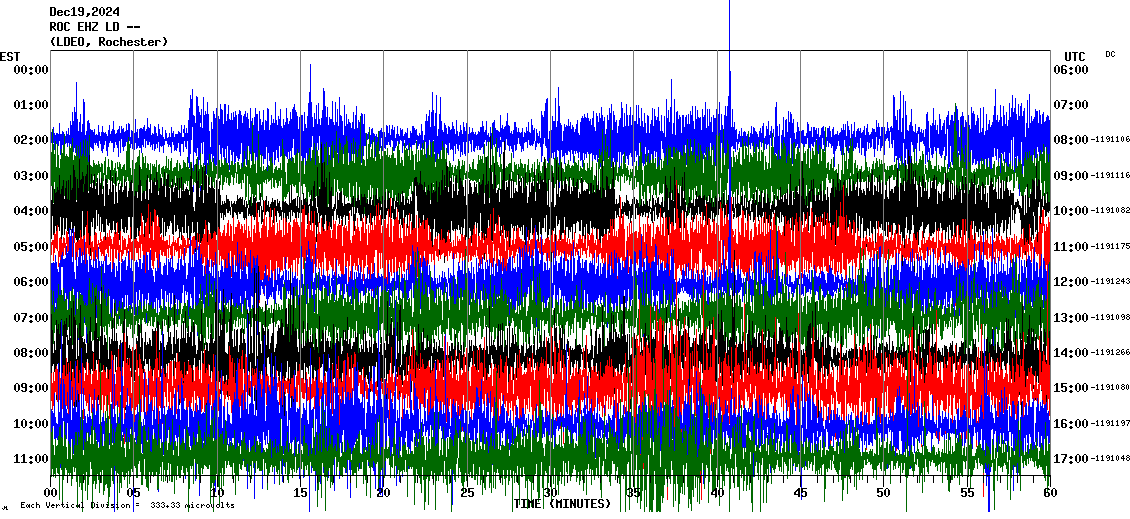Click the -1191243 offset value
Screen dimensions: 1130x519
pos(1111,282)
